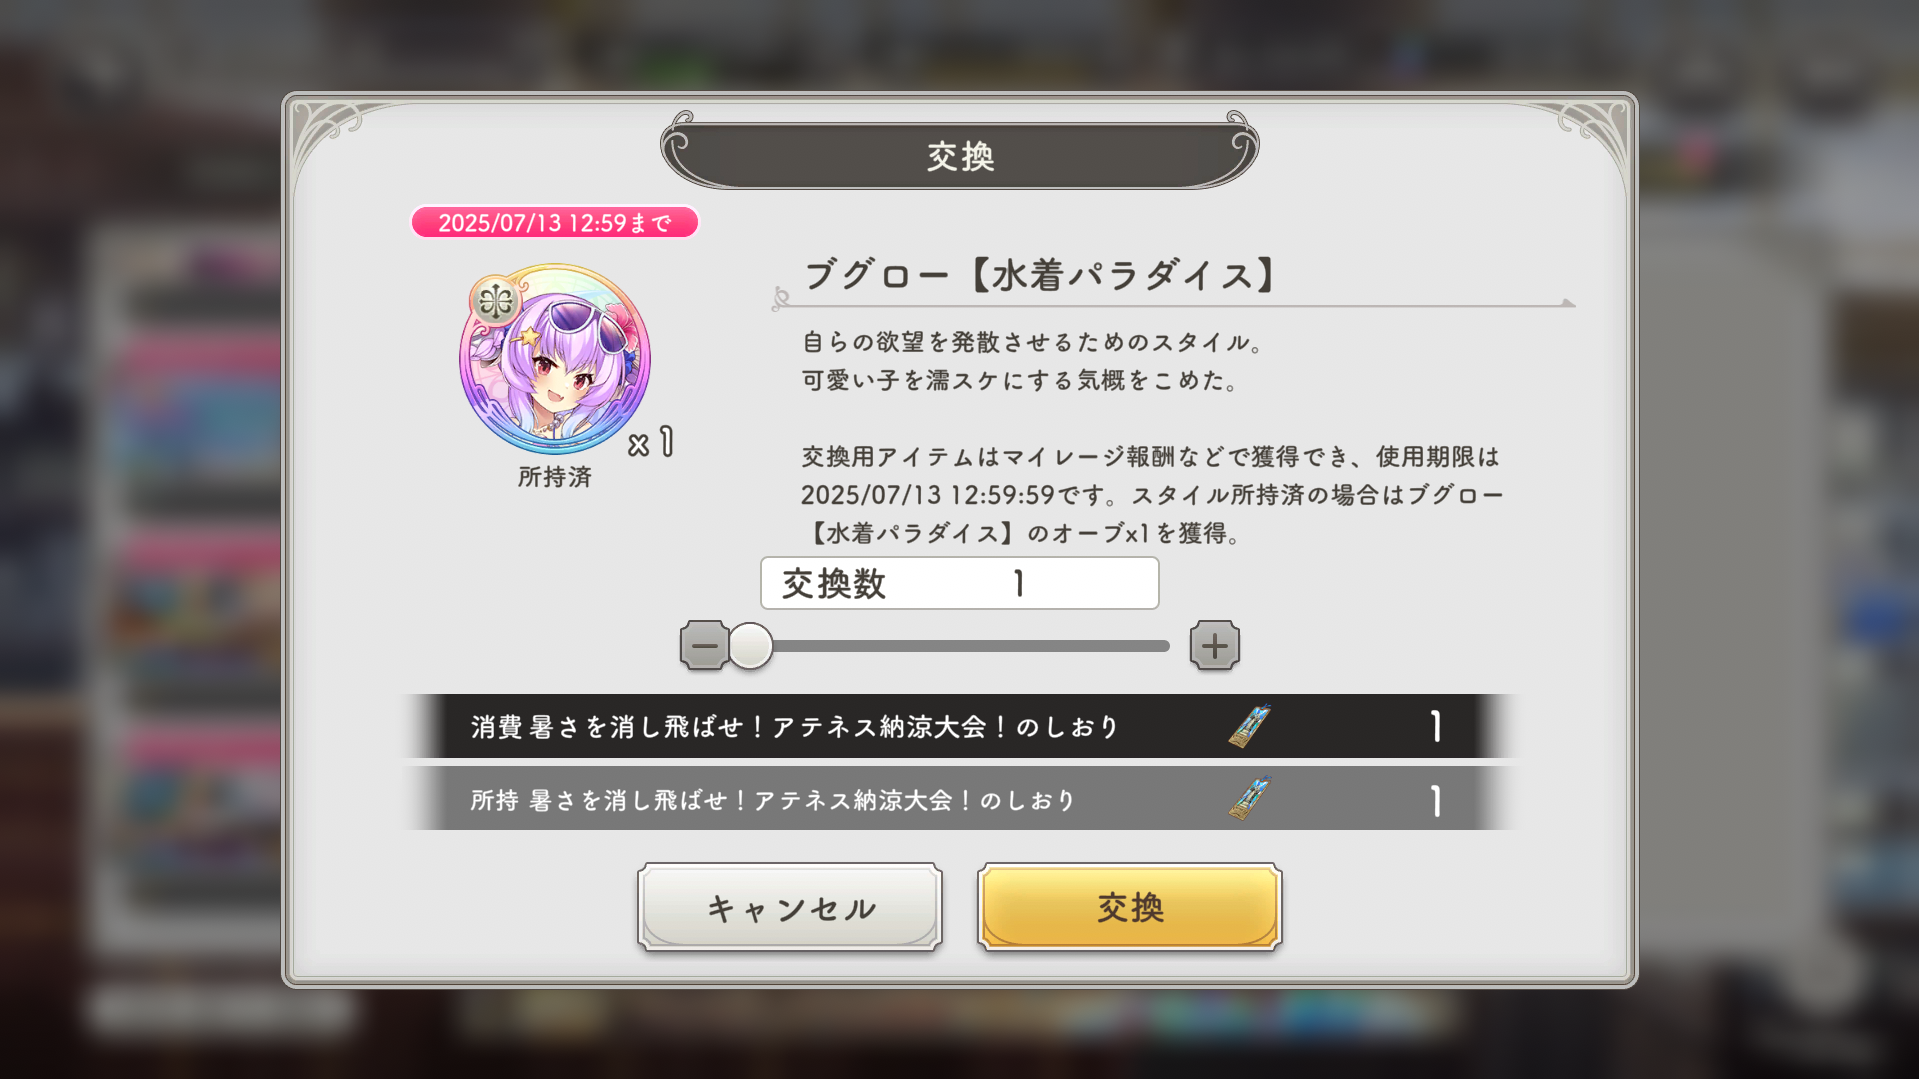This screenshot has height=1079, width=1919.
Task: Click the 交換数 quantity field
Action: tap(960, 583)
